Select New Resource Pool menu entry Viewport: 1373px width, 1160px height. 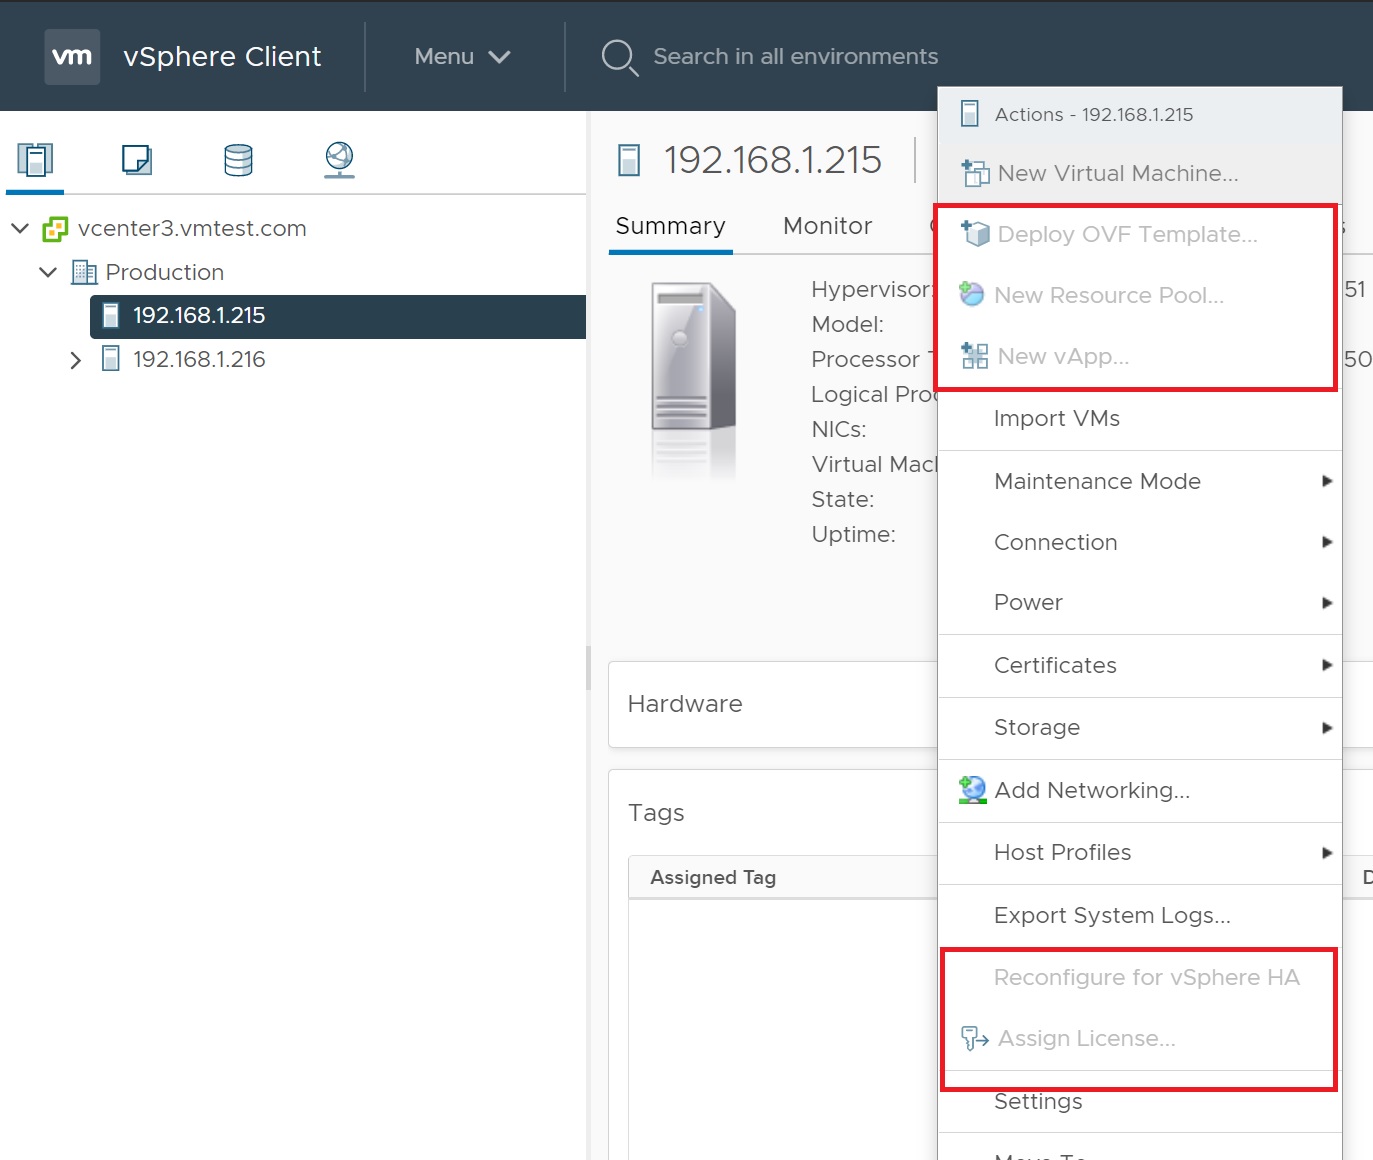click(x=1140, y=295)
